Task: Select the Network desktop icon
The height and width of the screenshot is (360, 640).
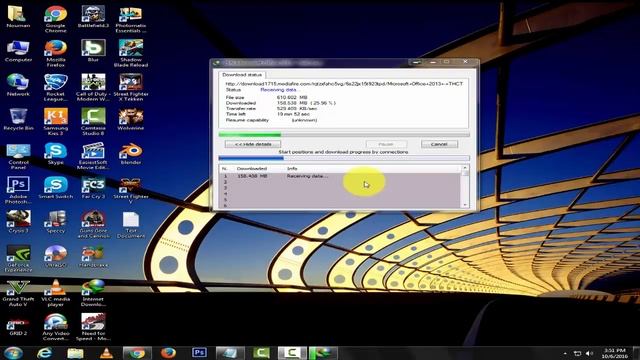Action: 18,85
